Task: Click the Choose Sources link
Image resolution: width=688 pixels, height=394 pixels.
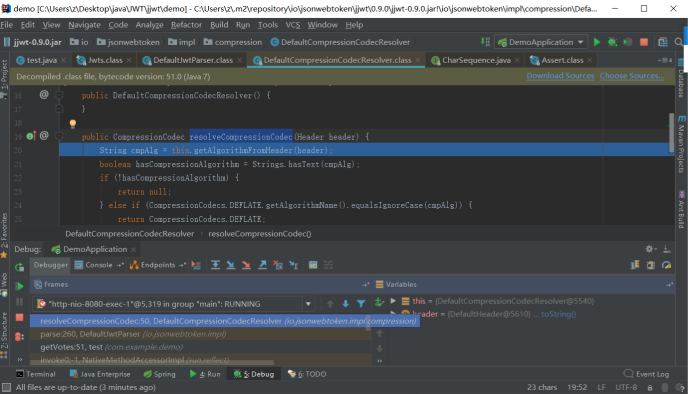Action: 632,76
